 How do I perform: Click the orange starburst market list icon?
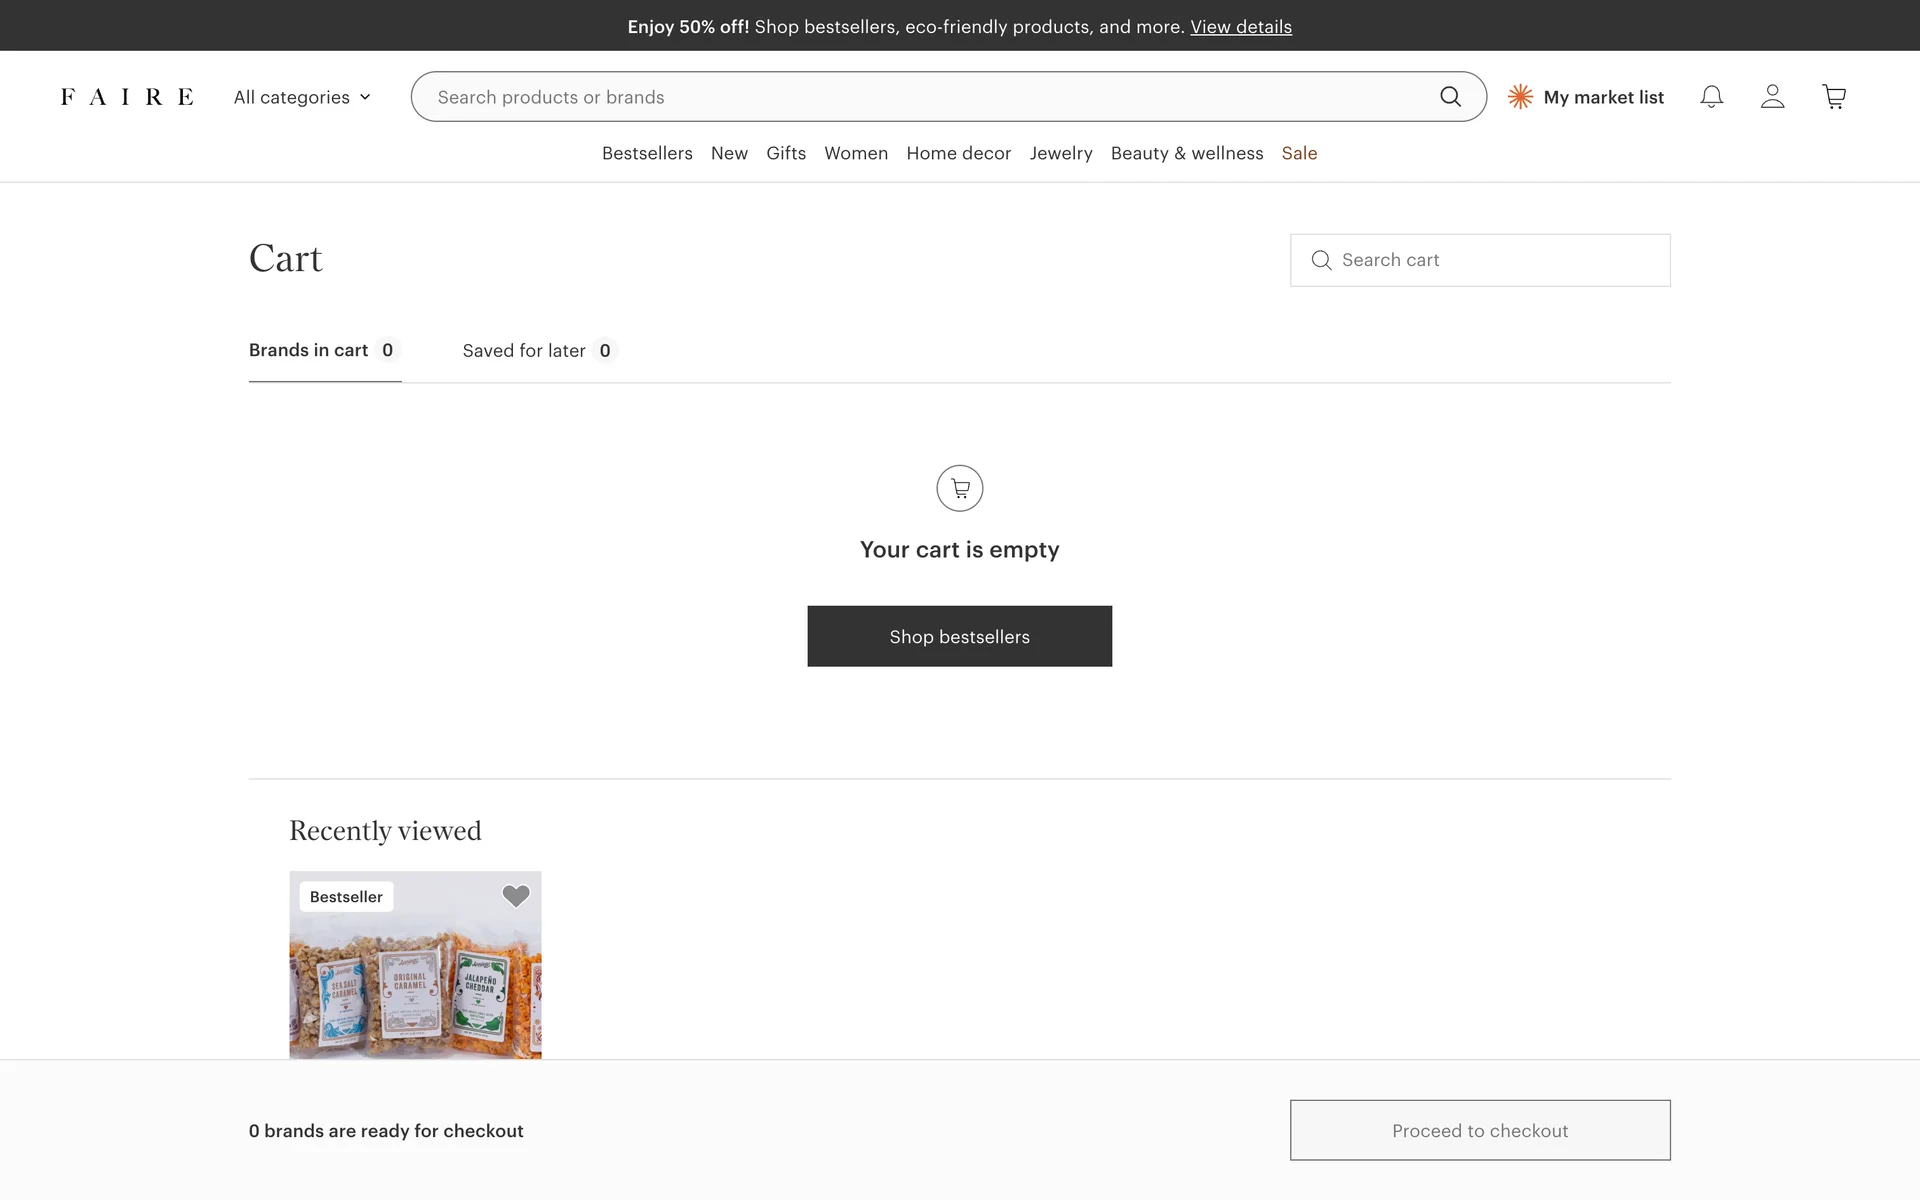tap(1520, 97)
